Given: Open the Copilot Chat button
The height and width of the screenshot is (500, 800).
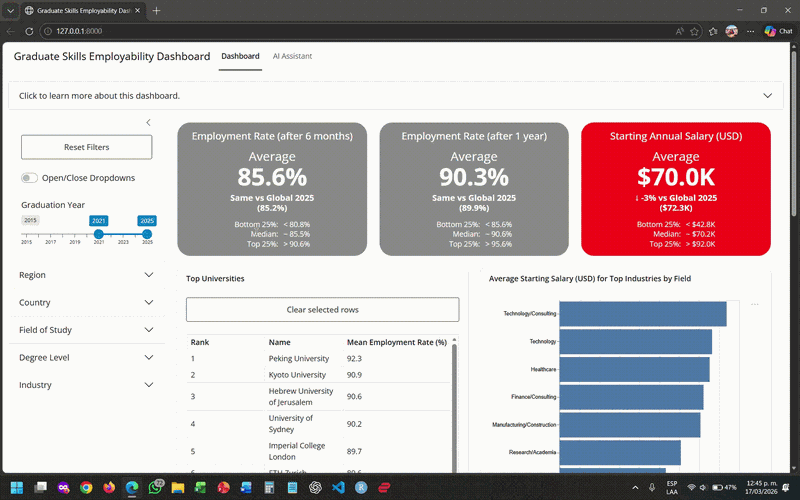Looking at the screenshot, I should click(x=778, y=31).
